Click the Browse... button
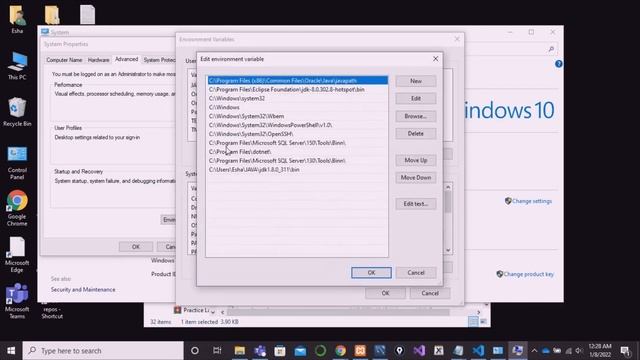 coord(416,116)
